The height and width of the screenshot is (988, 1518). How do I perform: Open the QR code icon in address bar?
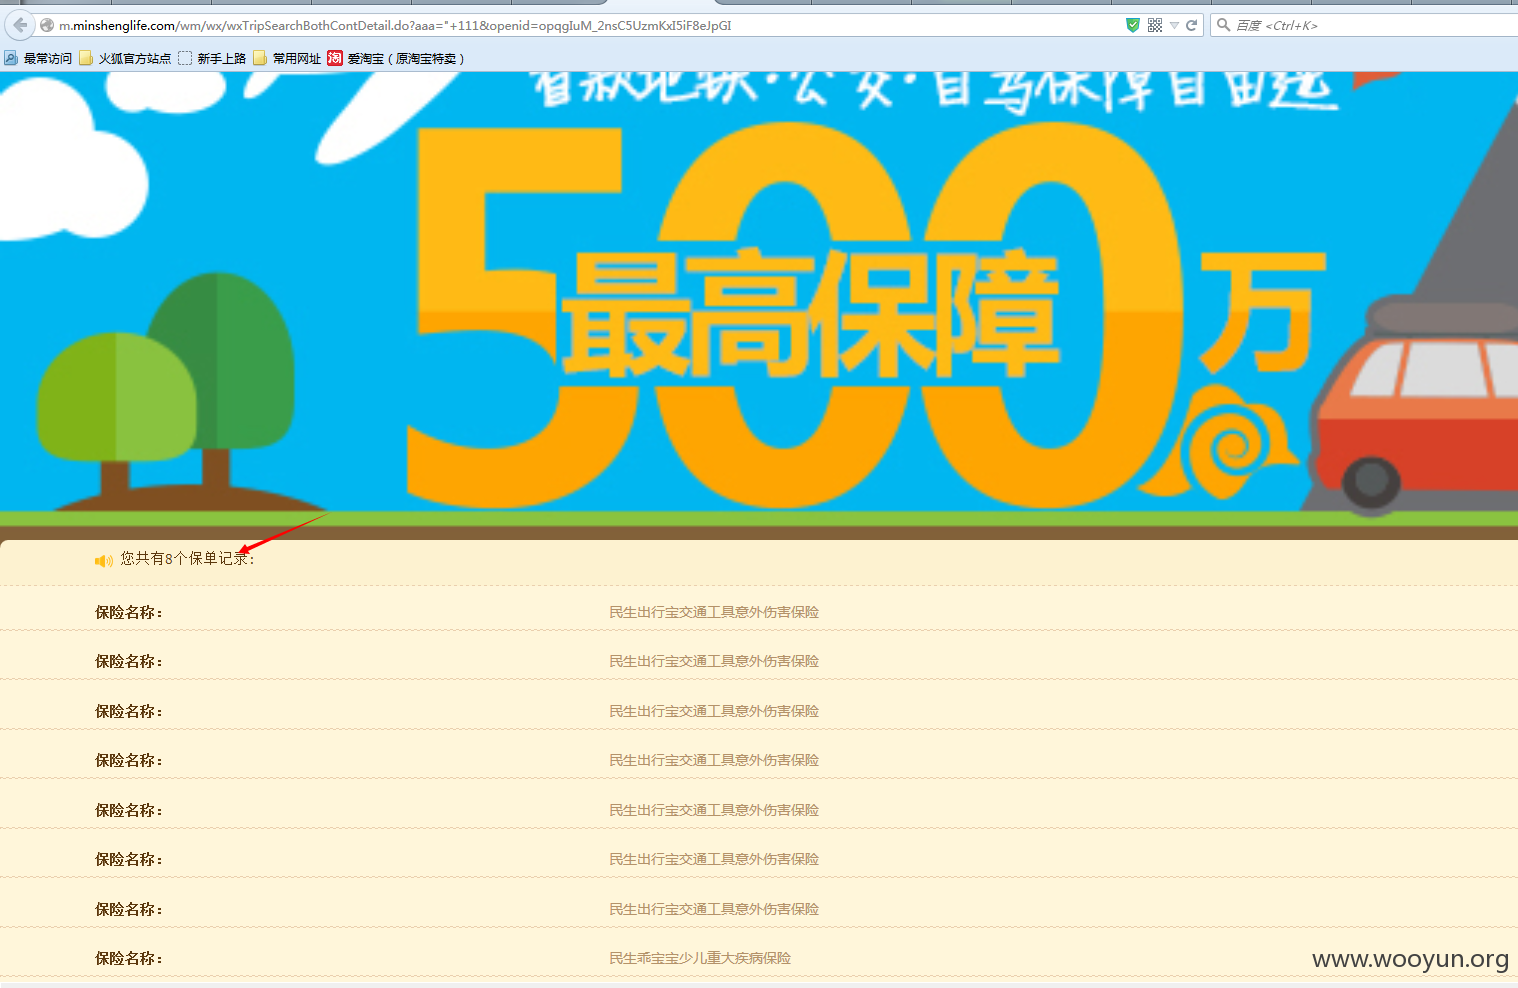[1155, 25]
